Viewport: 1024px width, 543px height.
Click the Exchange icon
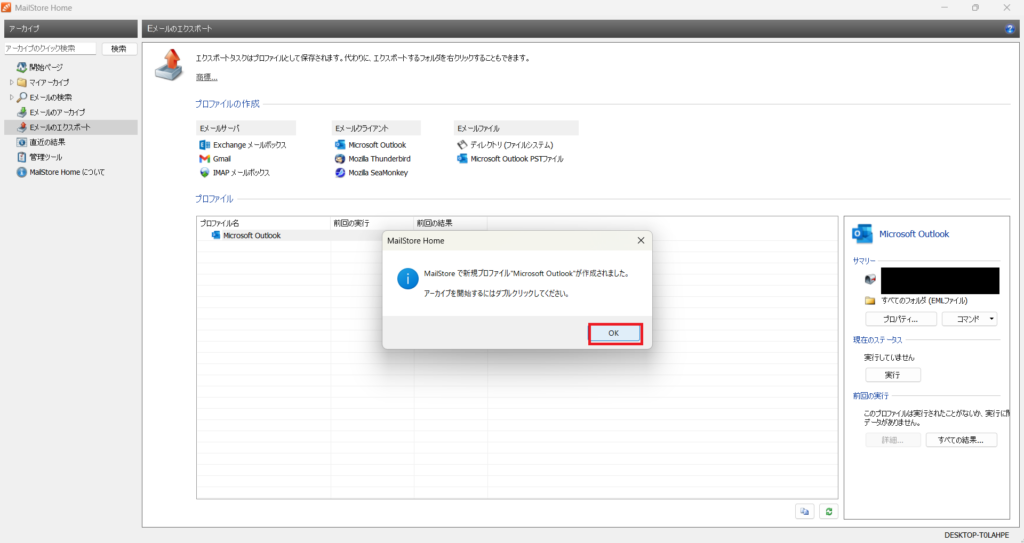point(204,145)
